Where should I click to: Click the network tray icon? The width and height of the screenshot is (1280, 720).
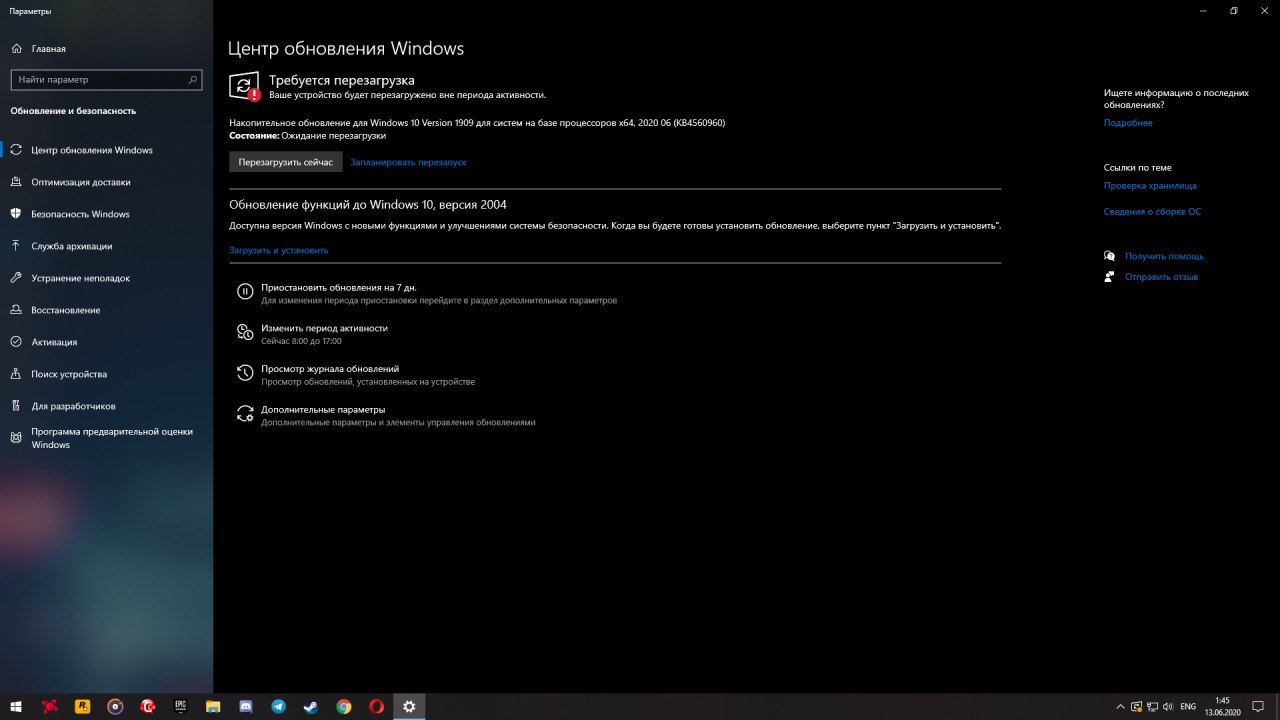[1153, 706]
